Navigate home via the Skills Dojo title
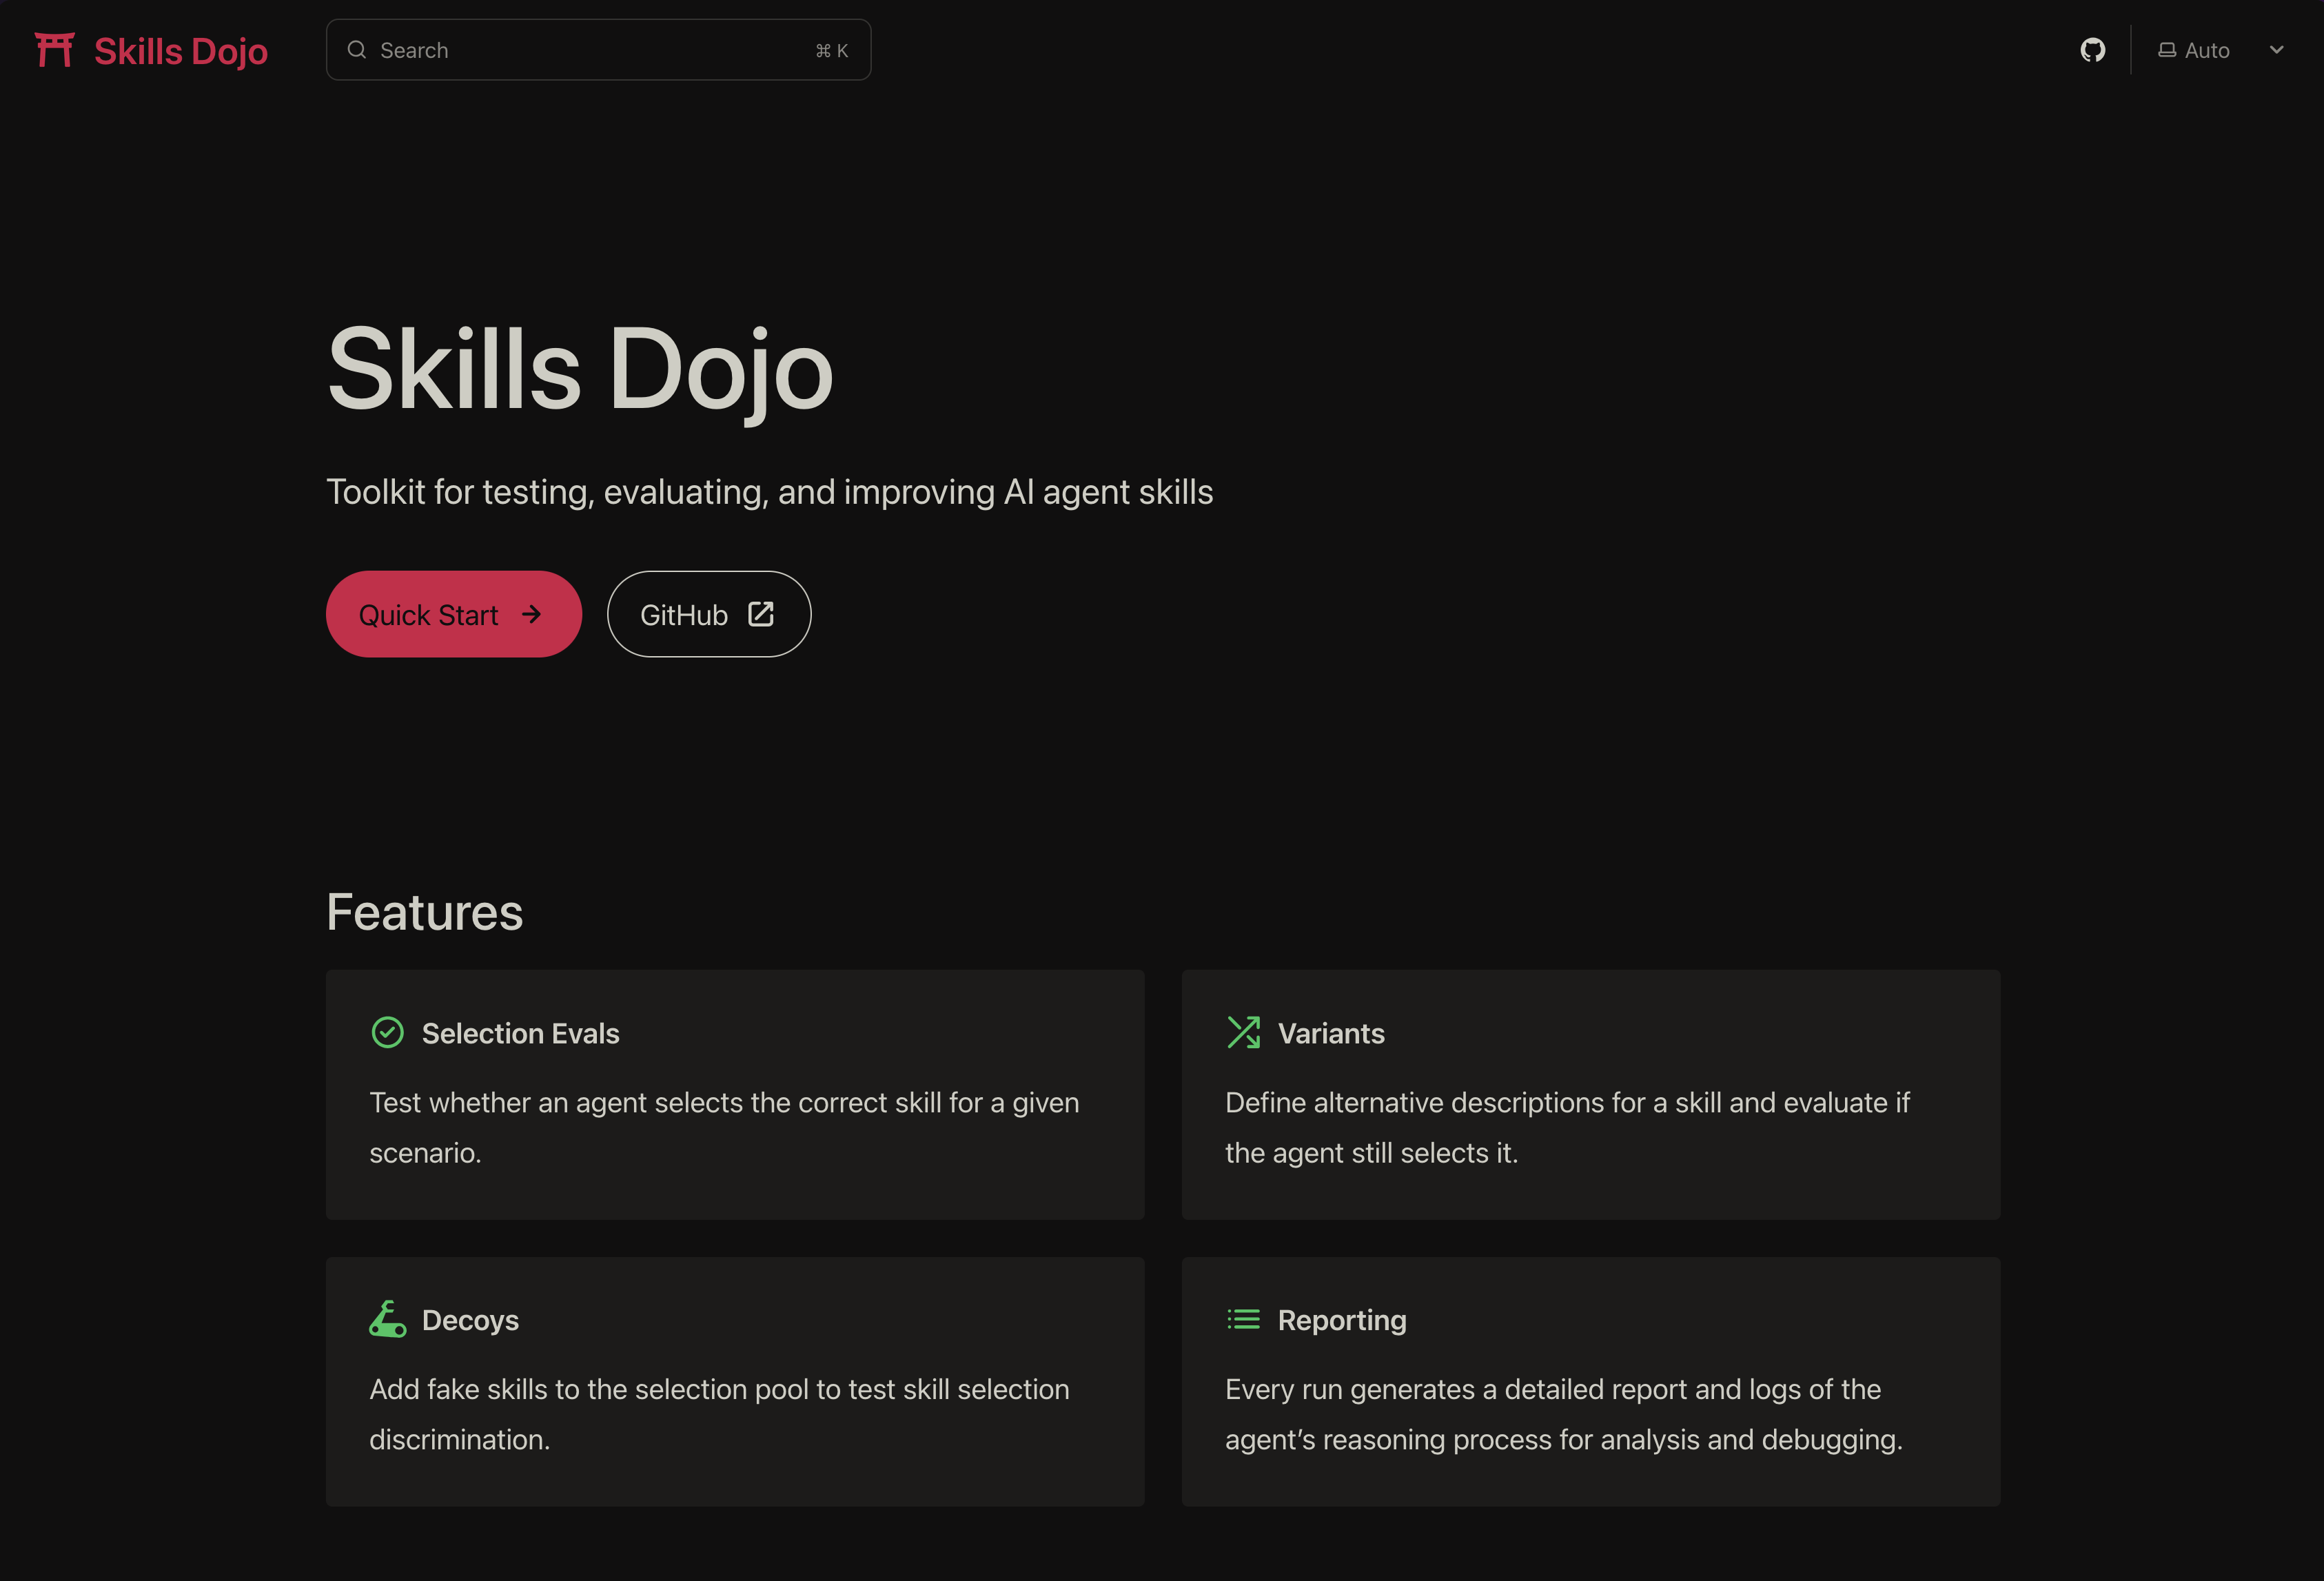Screen dimensions: 2324x1581 point(180,50)
